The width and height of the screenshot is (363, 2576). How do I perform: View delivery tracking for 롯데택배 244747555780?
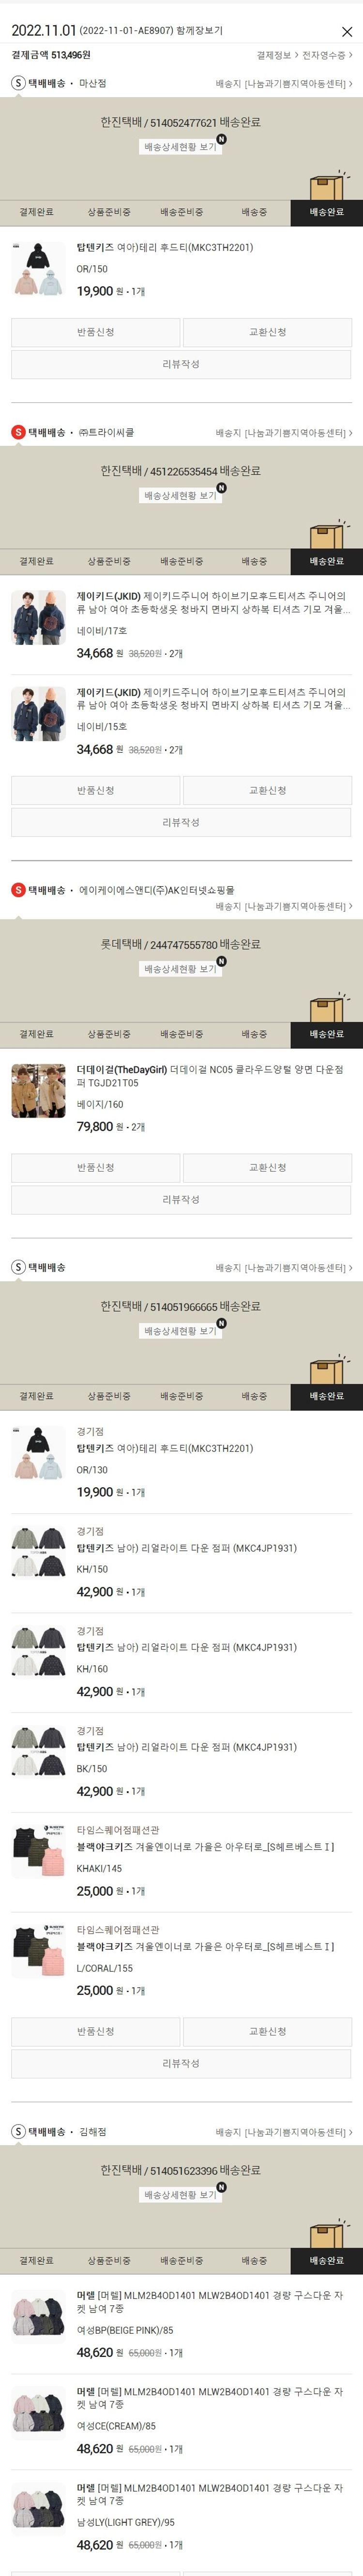point(181,969)
